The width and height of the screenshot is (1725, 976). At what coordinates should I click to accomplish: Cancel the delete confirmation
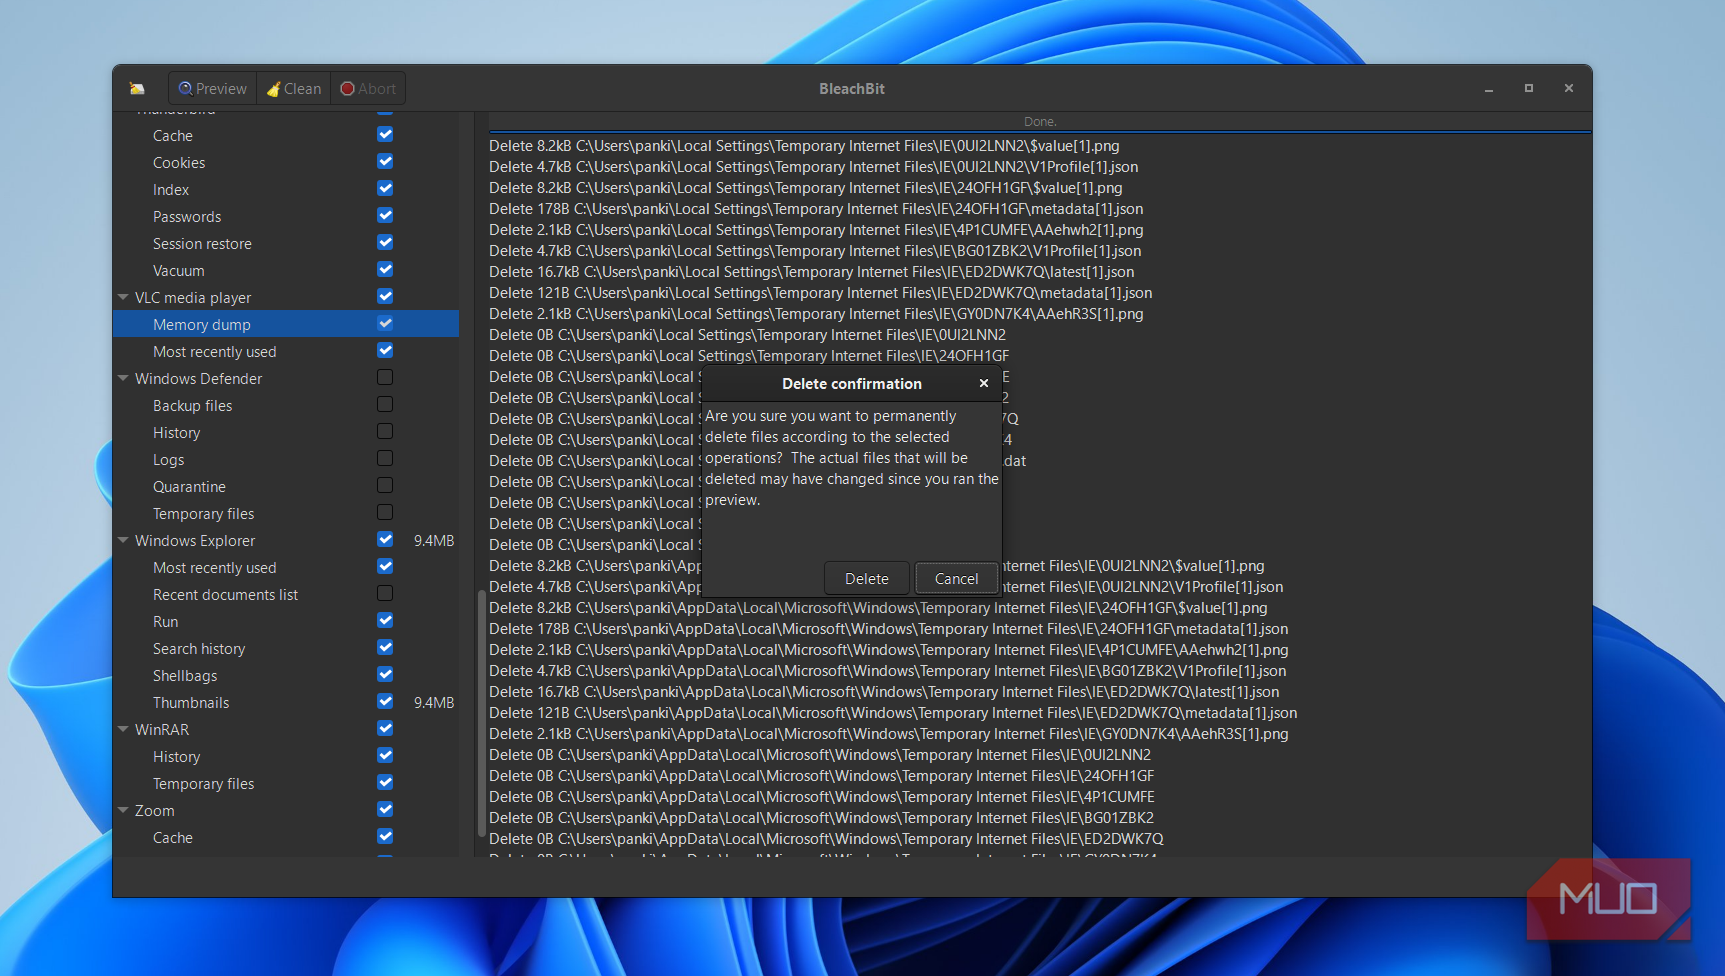click(956, 579)
